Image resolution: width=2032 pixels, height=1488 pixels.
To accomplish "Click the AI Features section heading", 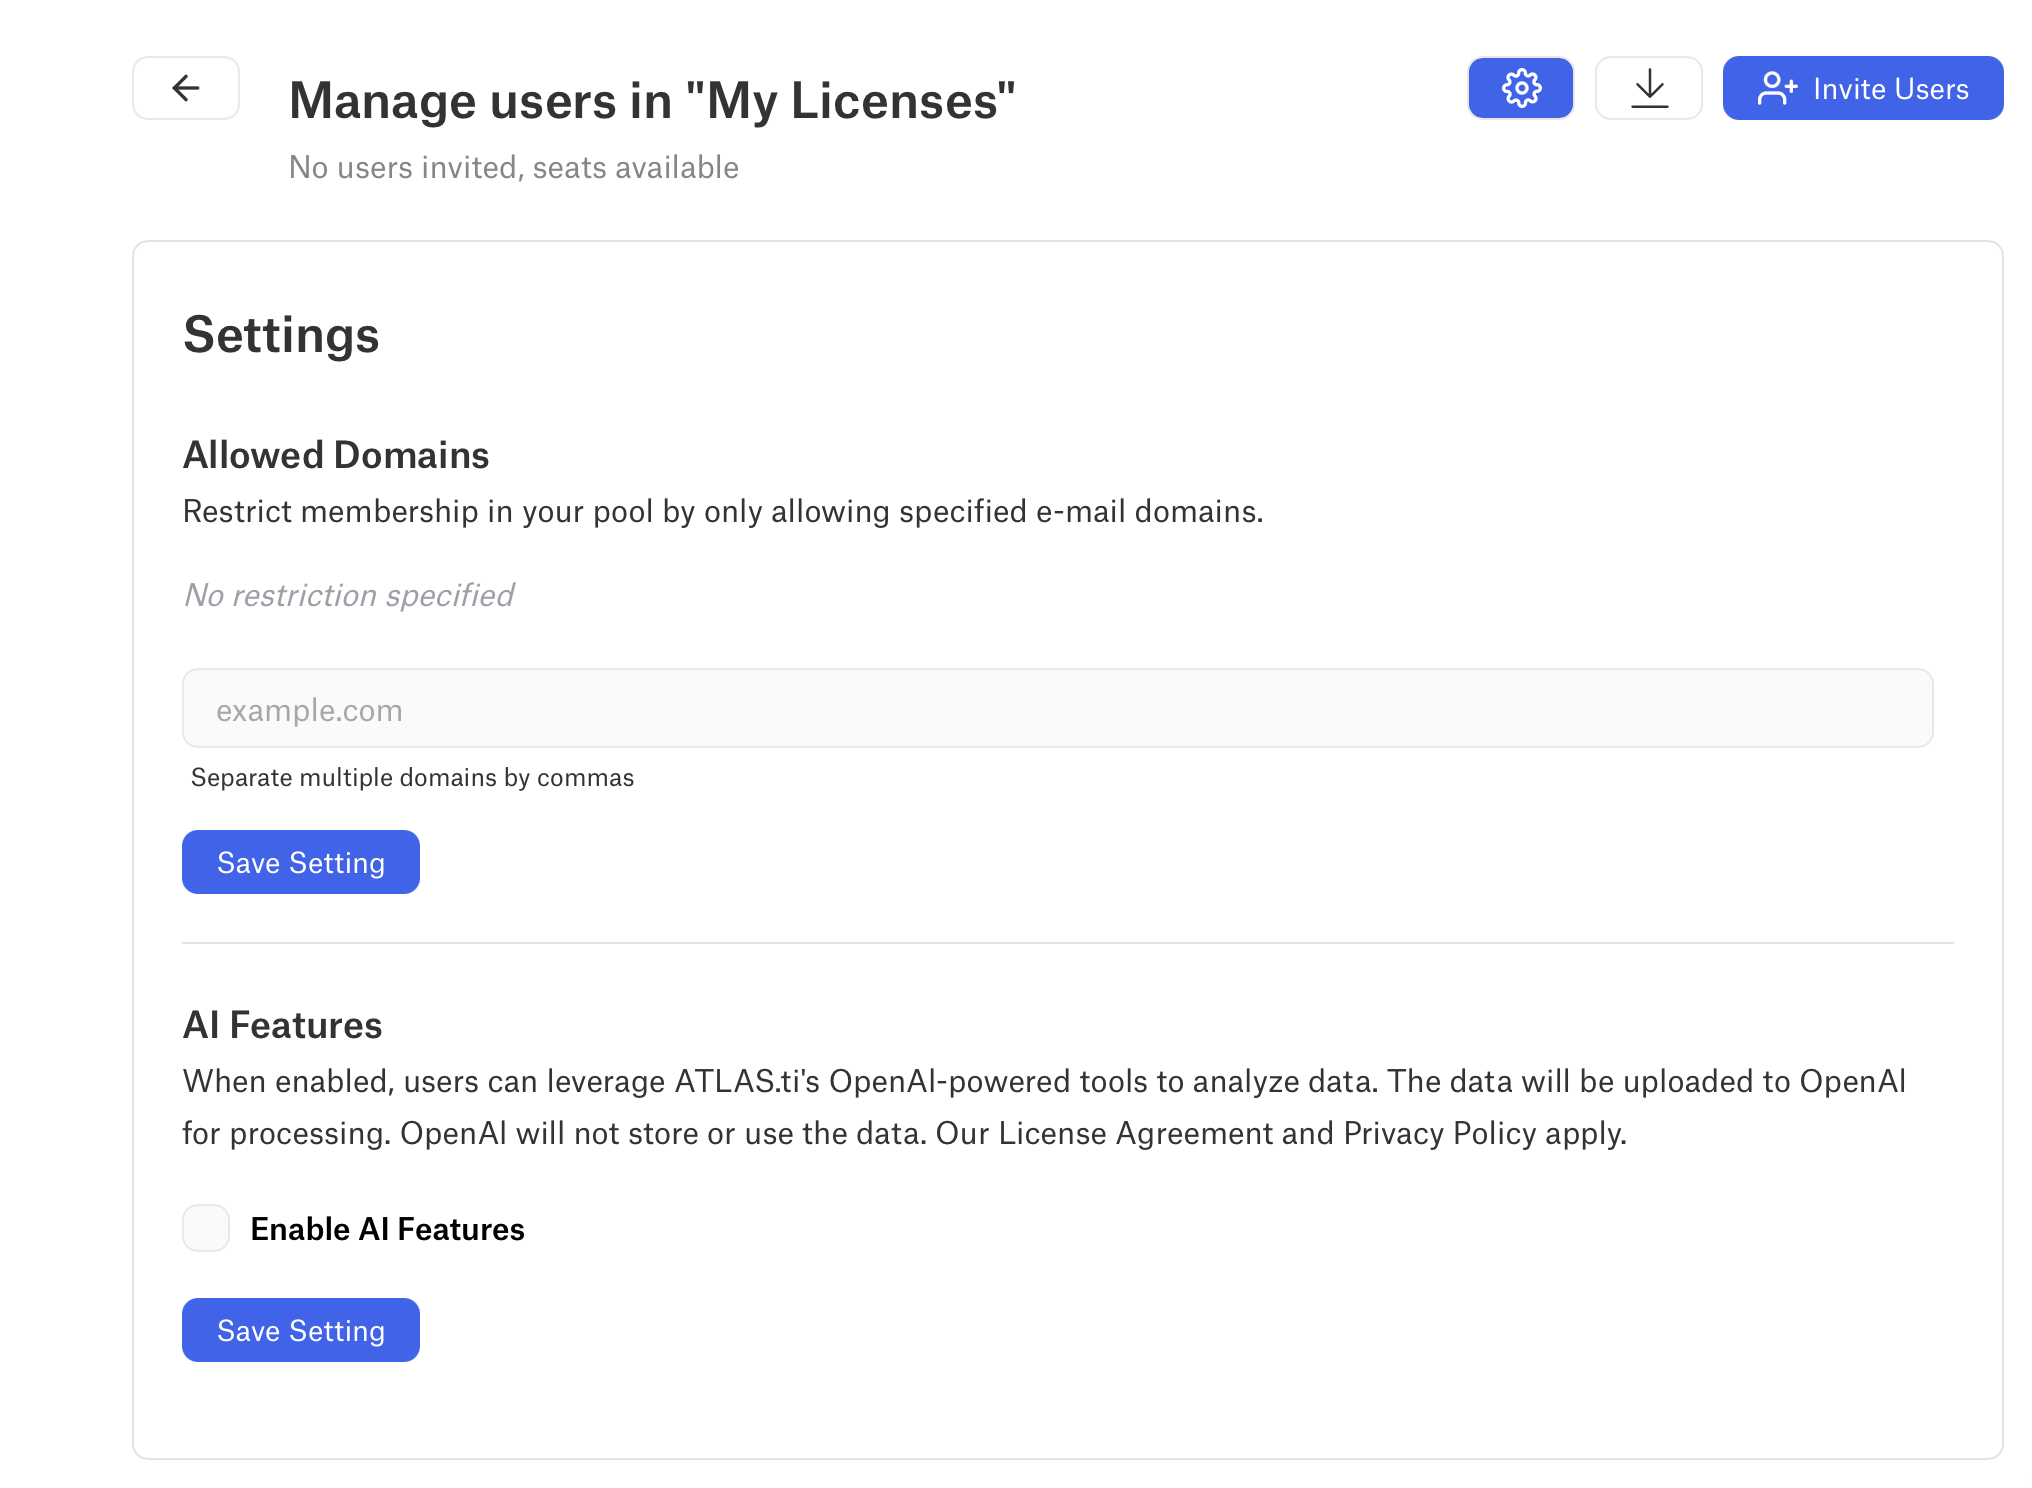I will coord(282,1025).
